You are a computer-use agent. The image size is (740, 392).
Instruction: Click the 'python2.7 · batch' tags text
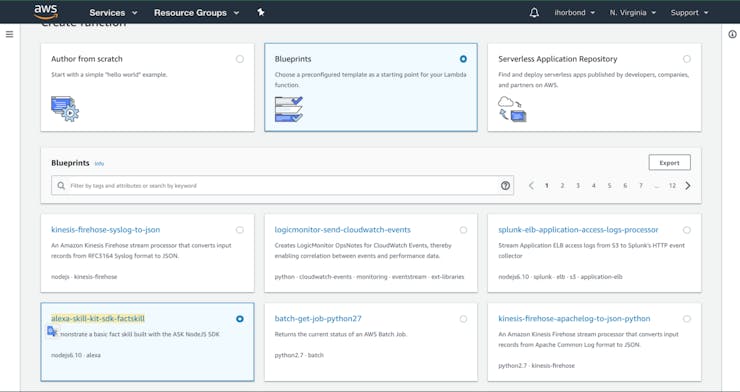click(299, 355)
